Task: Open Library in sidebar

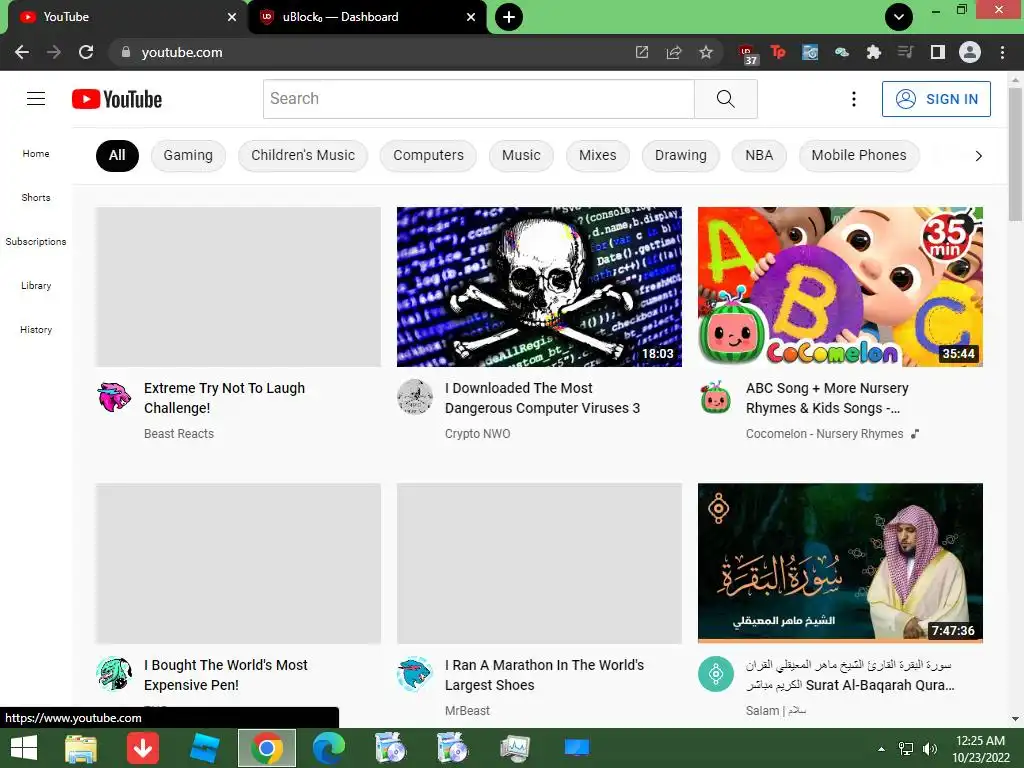Action: click(x=36, y=285)
